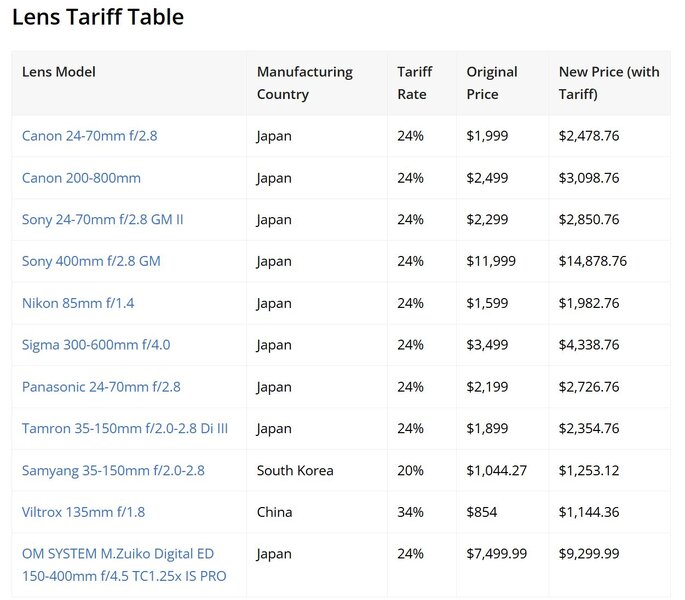This screenshot has width=685, height=600.
Task: Click the $14,878.76 new price cell
Action: pyautogui.click(x=593, y=261)
